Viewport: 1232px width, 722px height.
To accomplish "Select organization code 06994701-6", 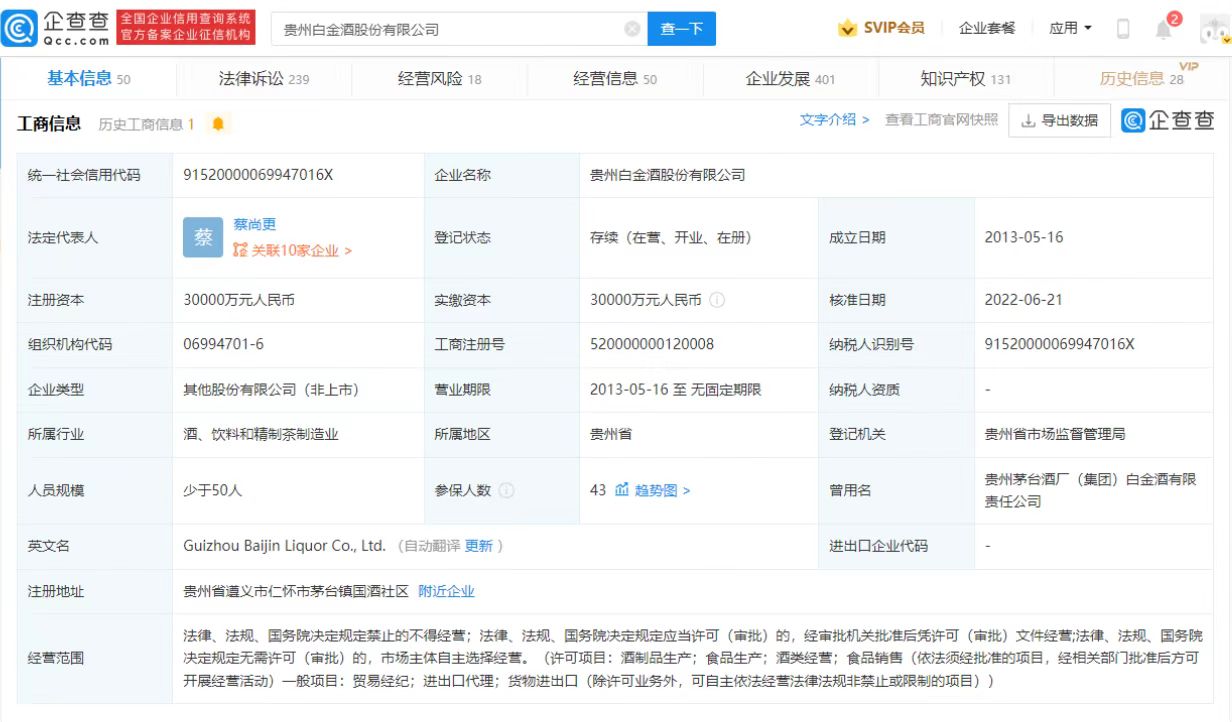I will [x=223, y=344].
